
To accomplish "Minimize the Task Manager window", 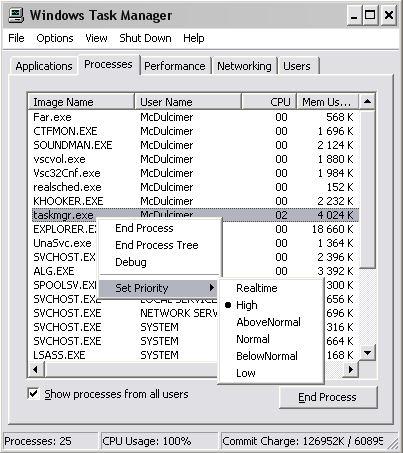I will [354, 15].
